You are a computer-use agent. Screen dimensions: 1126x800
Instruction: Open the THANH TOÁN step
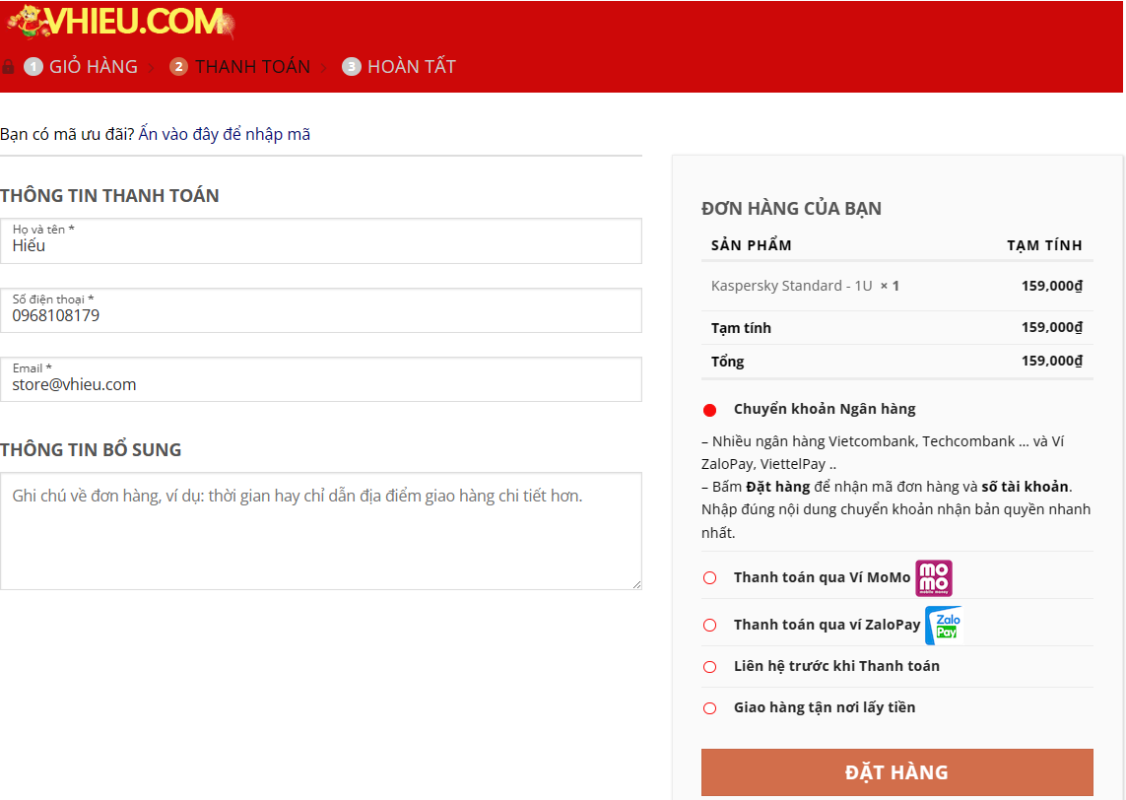coord(253,67)
